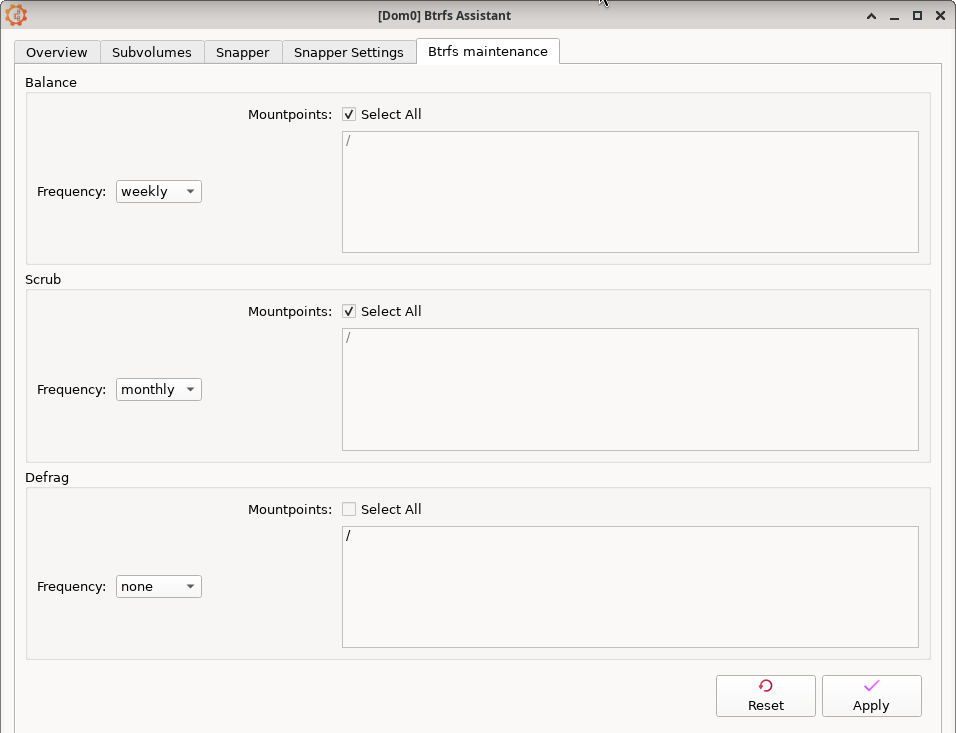The image size is (956, 733).
Task: Close the Btrfs Assistant window
Action: coord(940,15)
